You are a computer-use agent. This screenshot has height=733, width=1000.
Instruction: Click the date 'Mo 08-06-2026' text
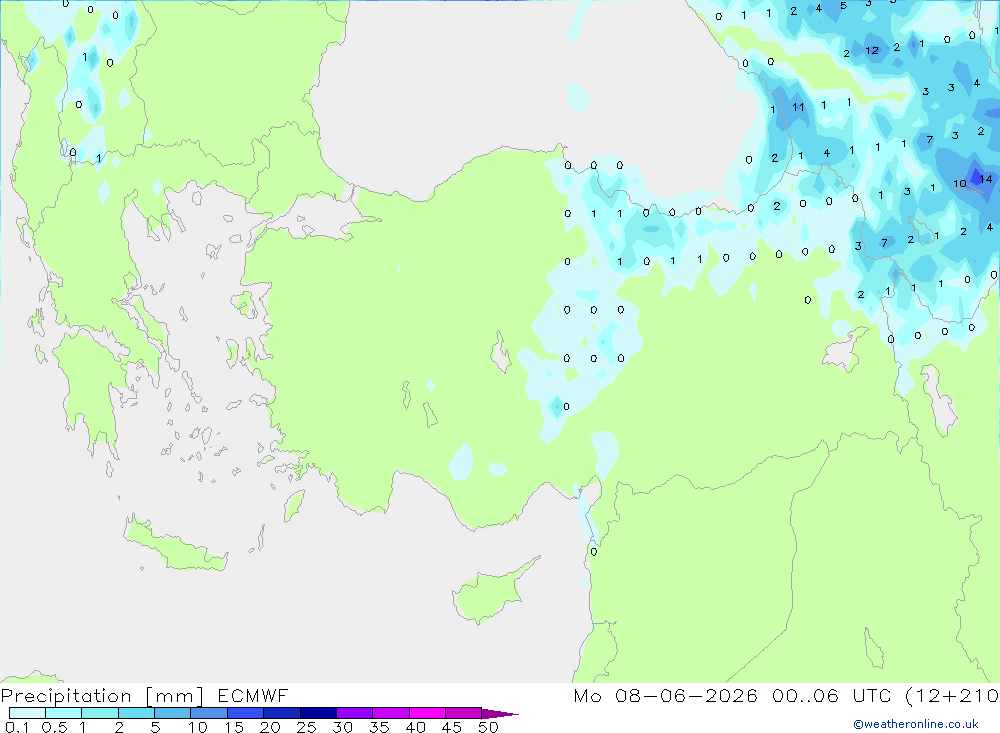tap(665, 696)
